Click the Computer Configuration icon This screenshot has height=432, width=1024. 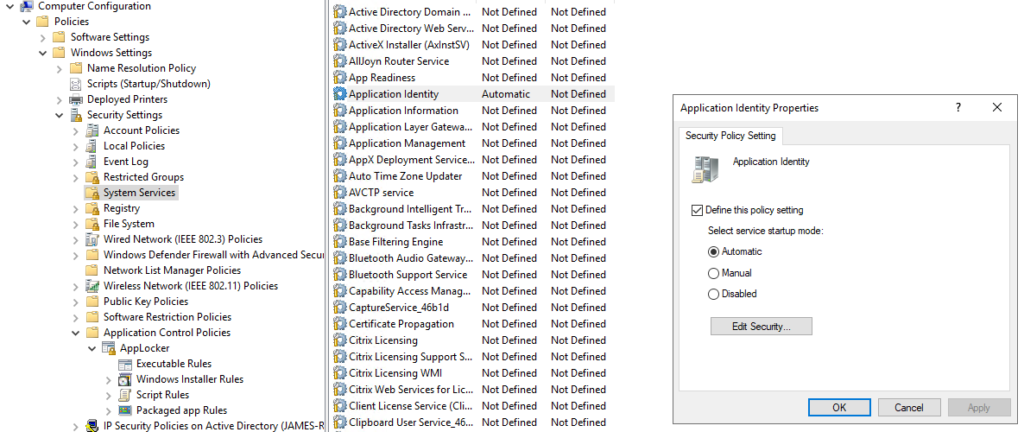click(26, 6)
